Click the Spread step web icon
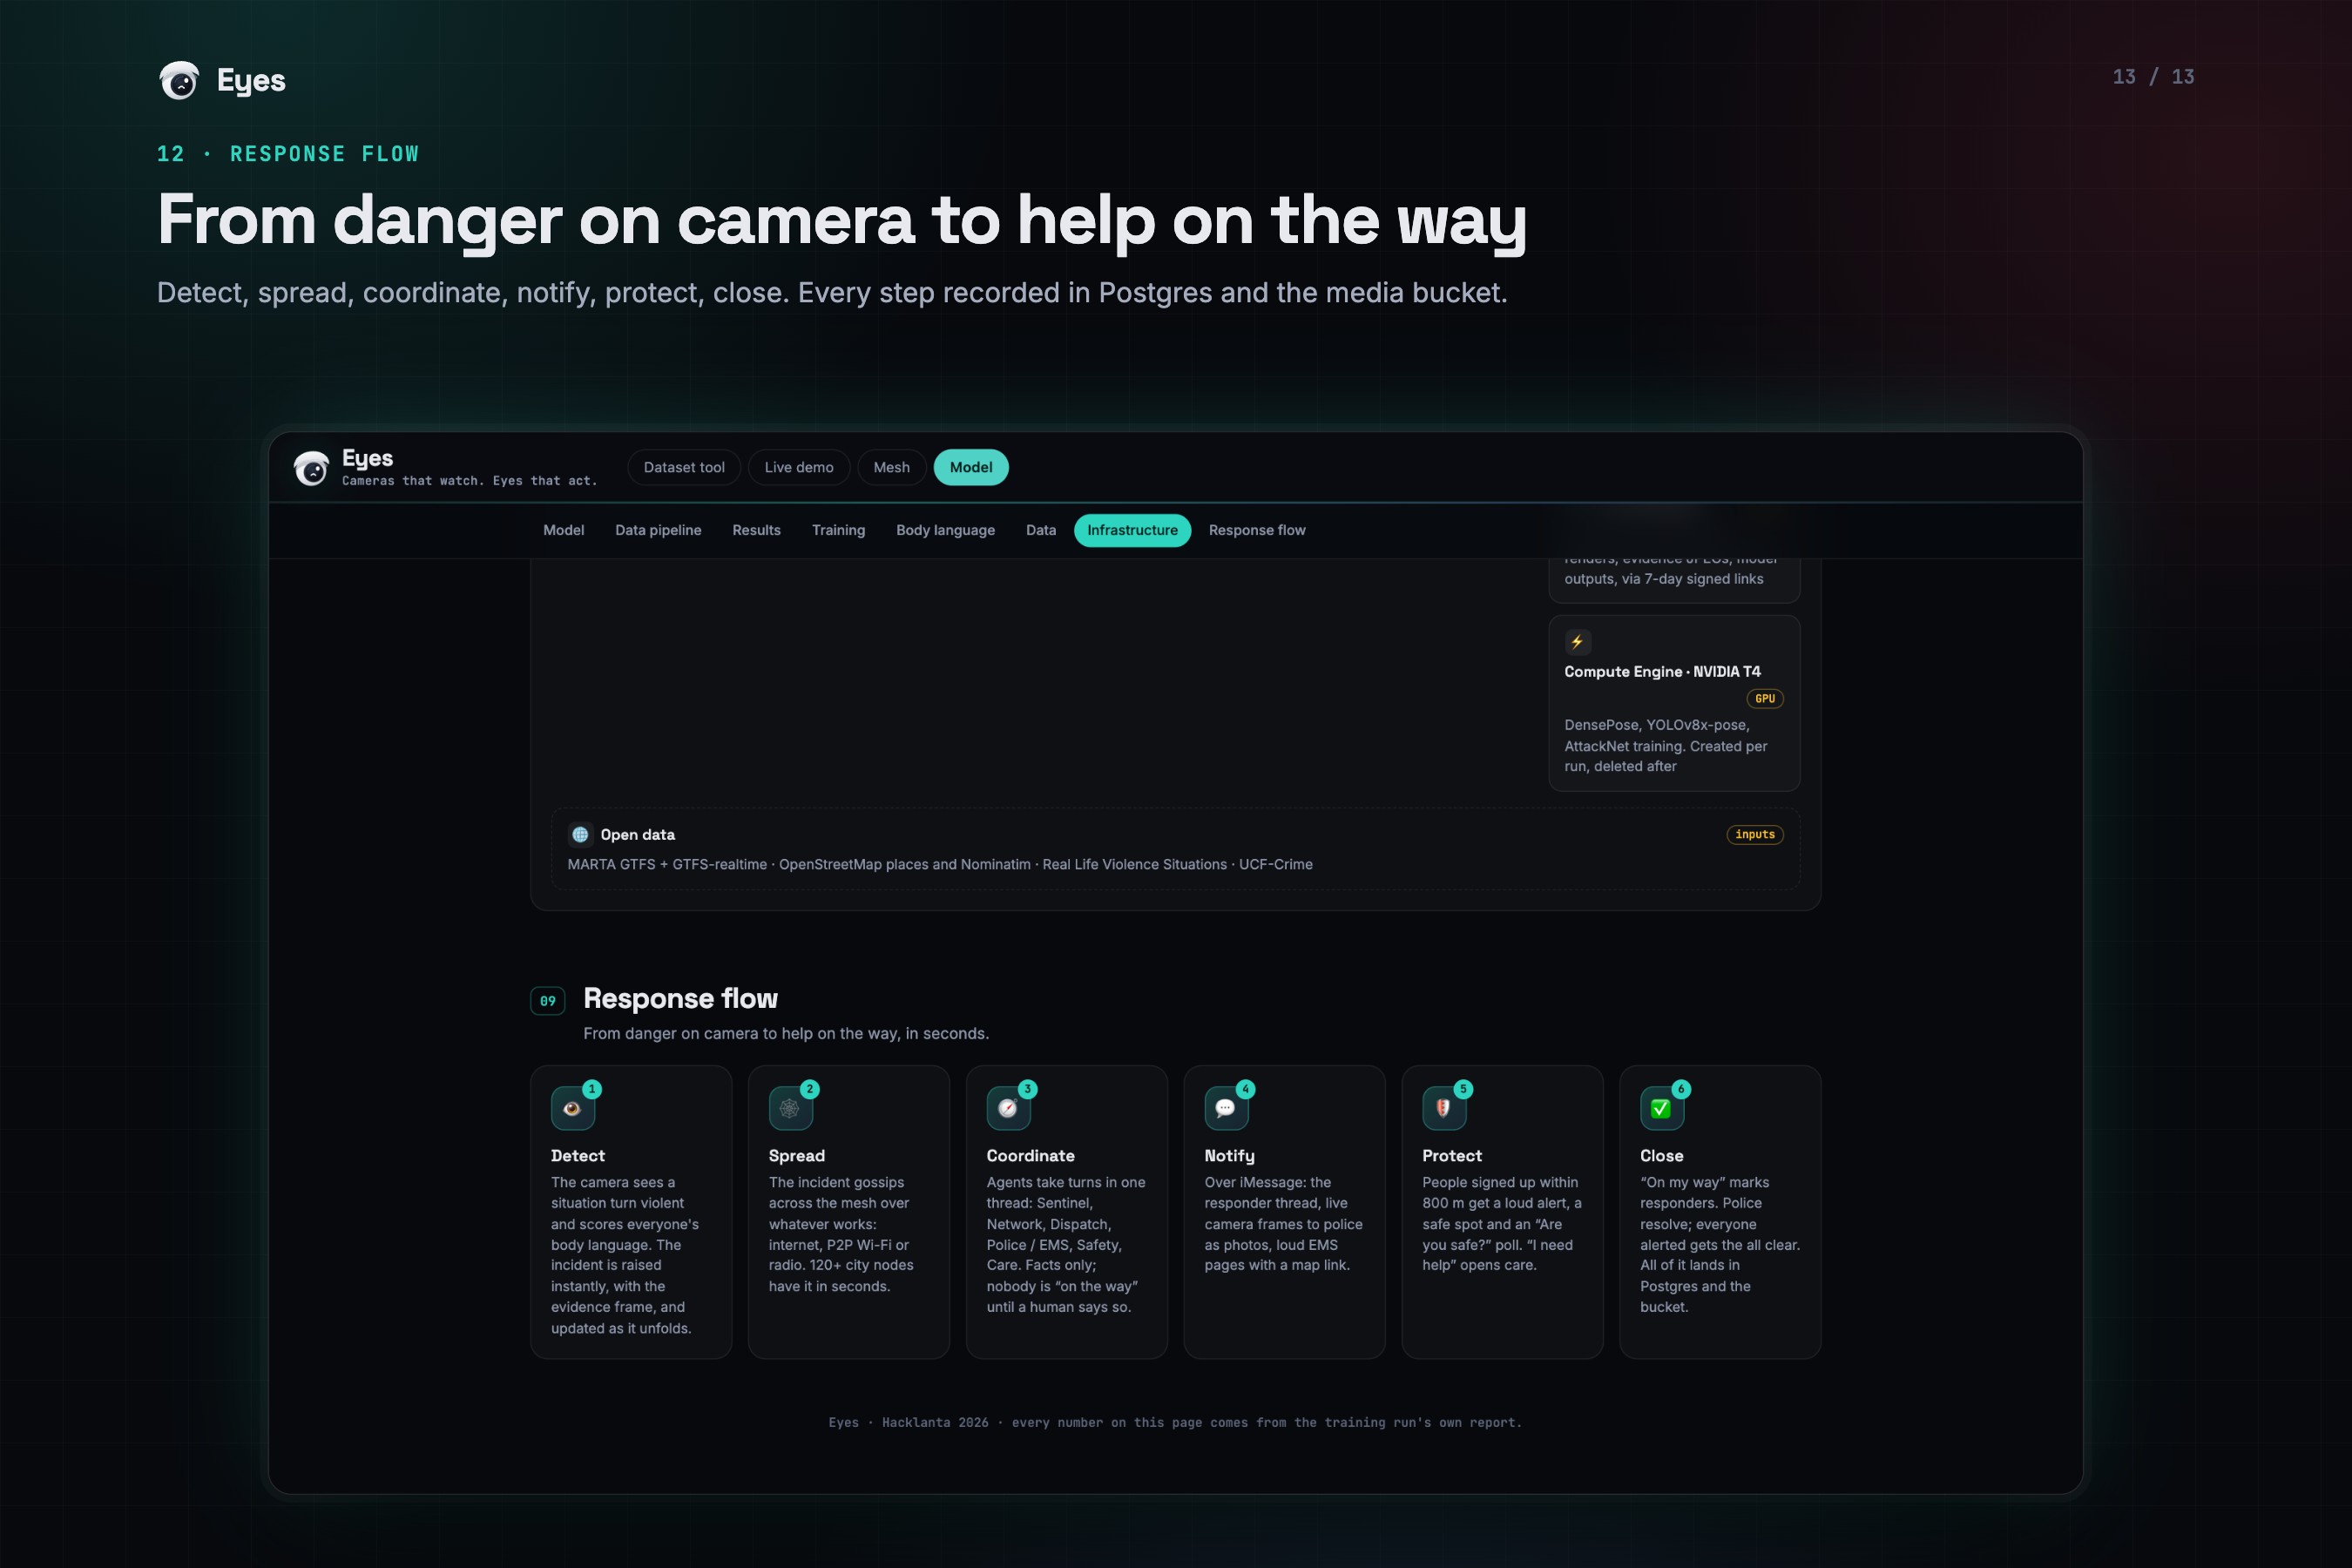Viewport: 2352px width, 1568px height. pyautogui.click(x=790, y=1108)
